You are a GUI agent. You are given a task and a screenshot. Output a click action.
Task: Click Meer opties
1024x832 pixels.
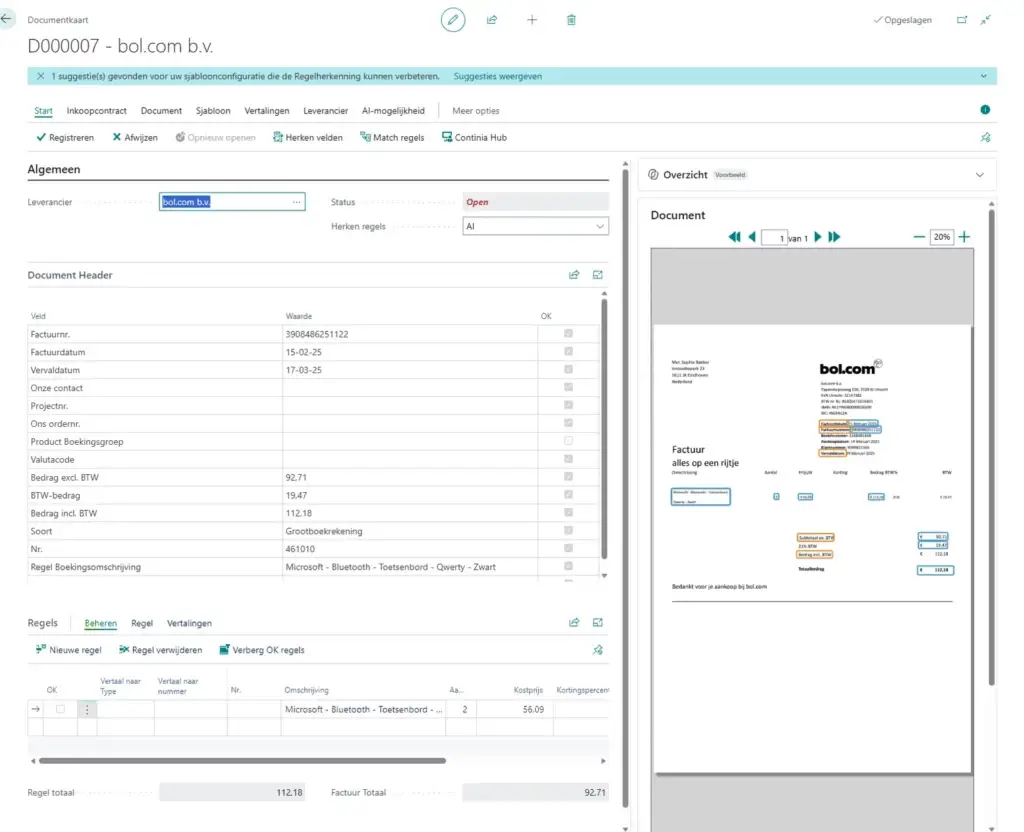[x=475, y=110]
